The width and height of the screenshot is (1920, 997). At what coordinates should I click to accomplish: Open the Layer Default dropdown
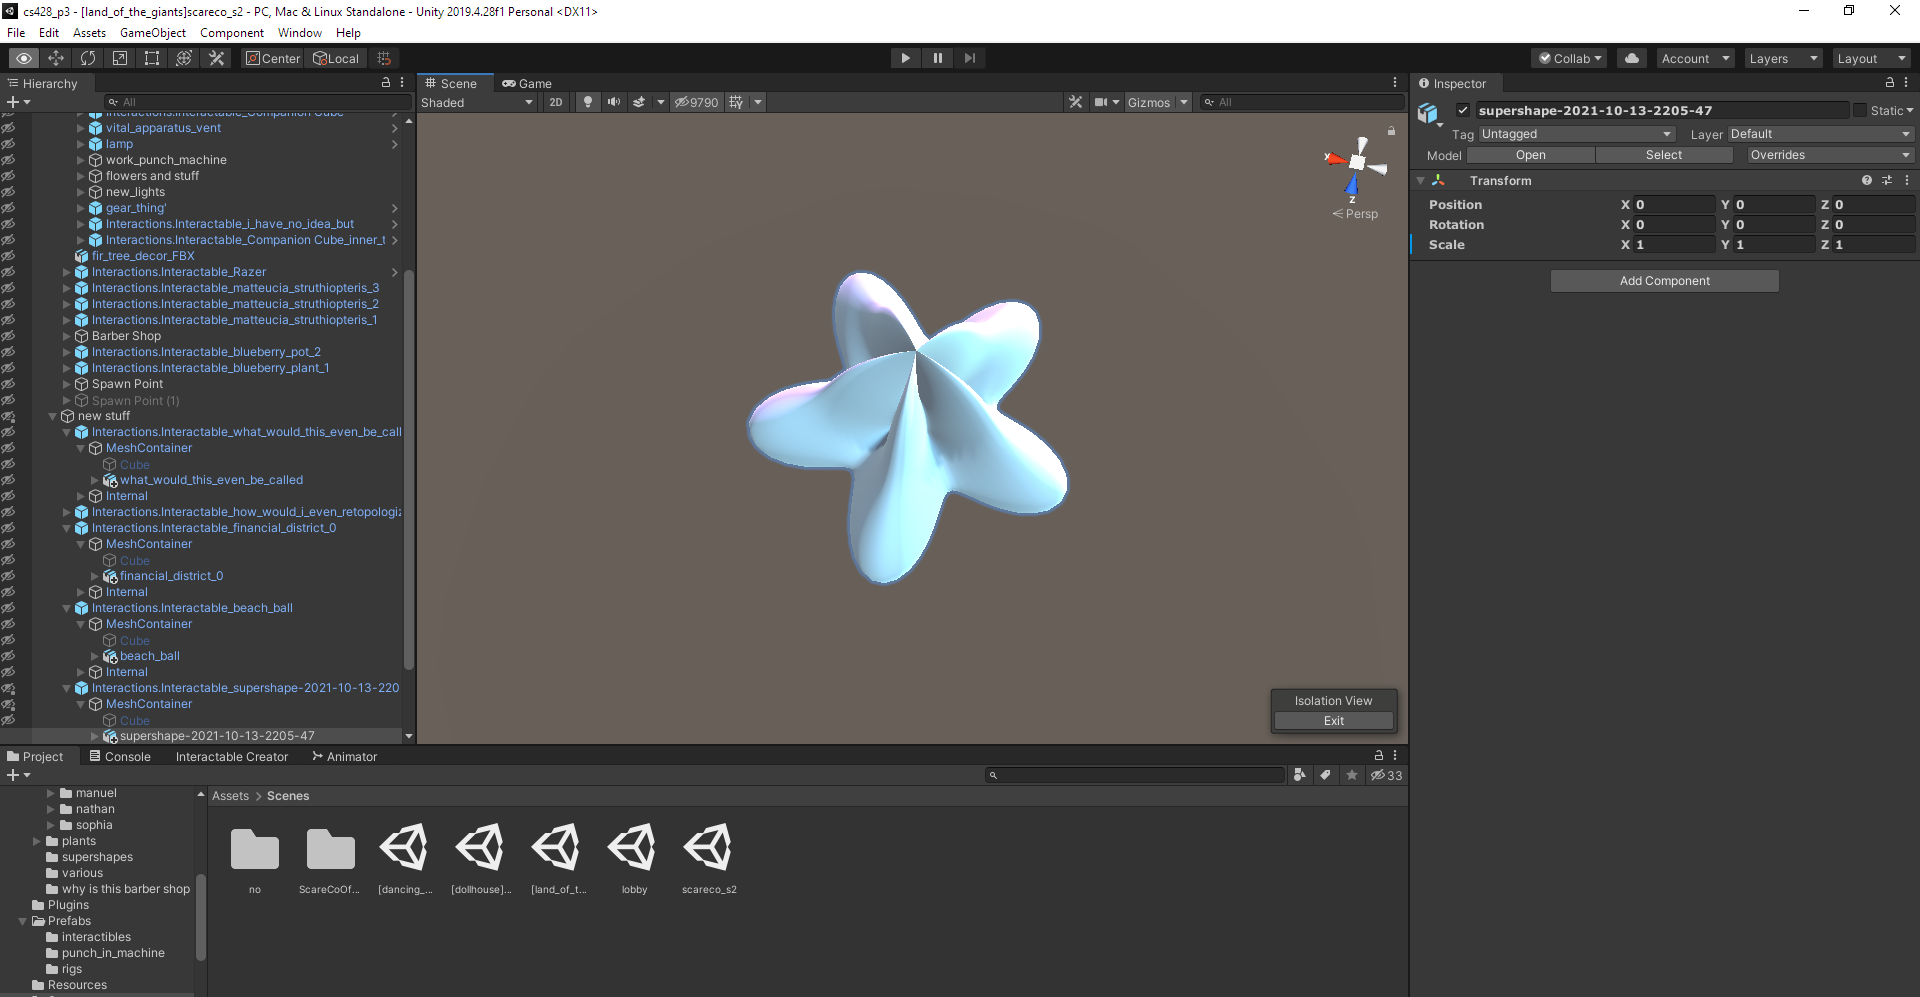1820,134
